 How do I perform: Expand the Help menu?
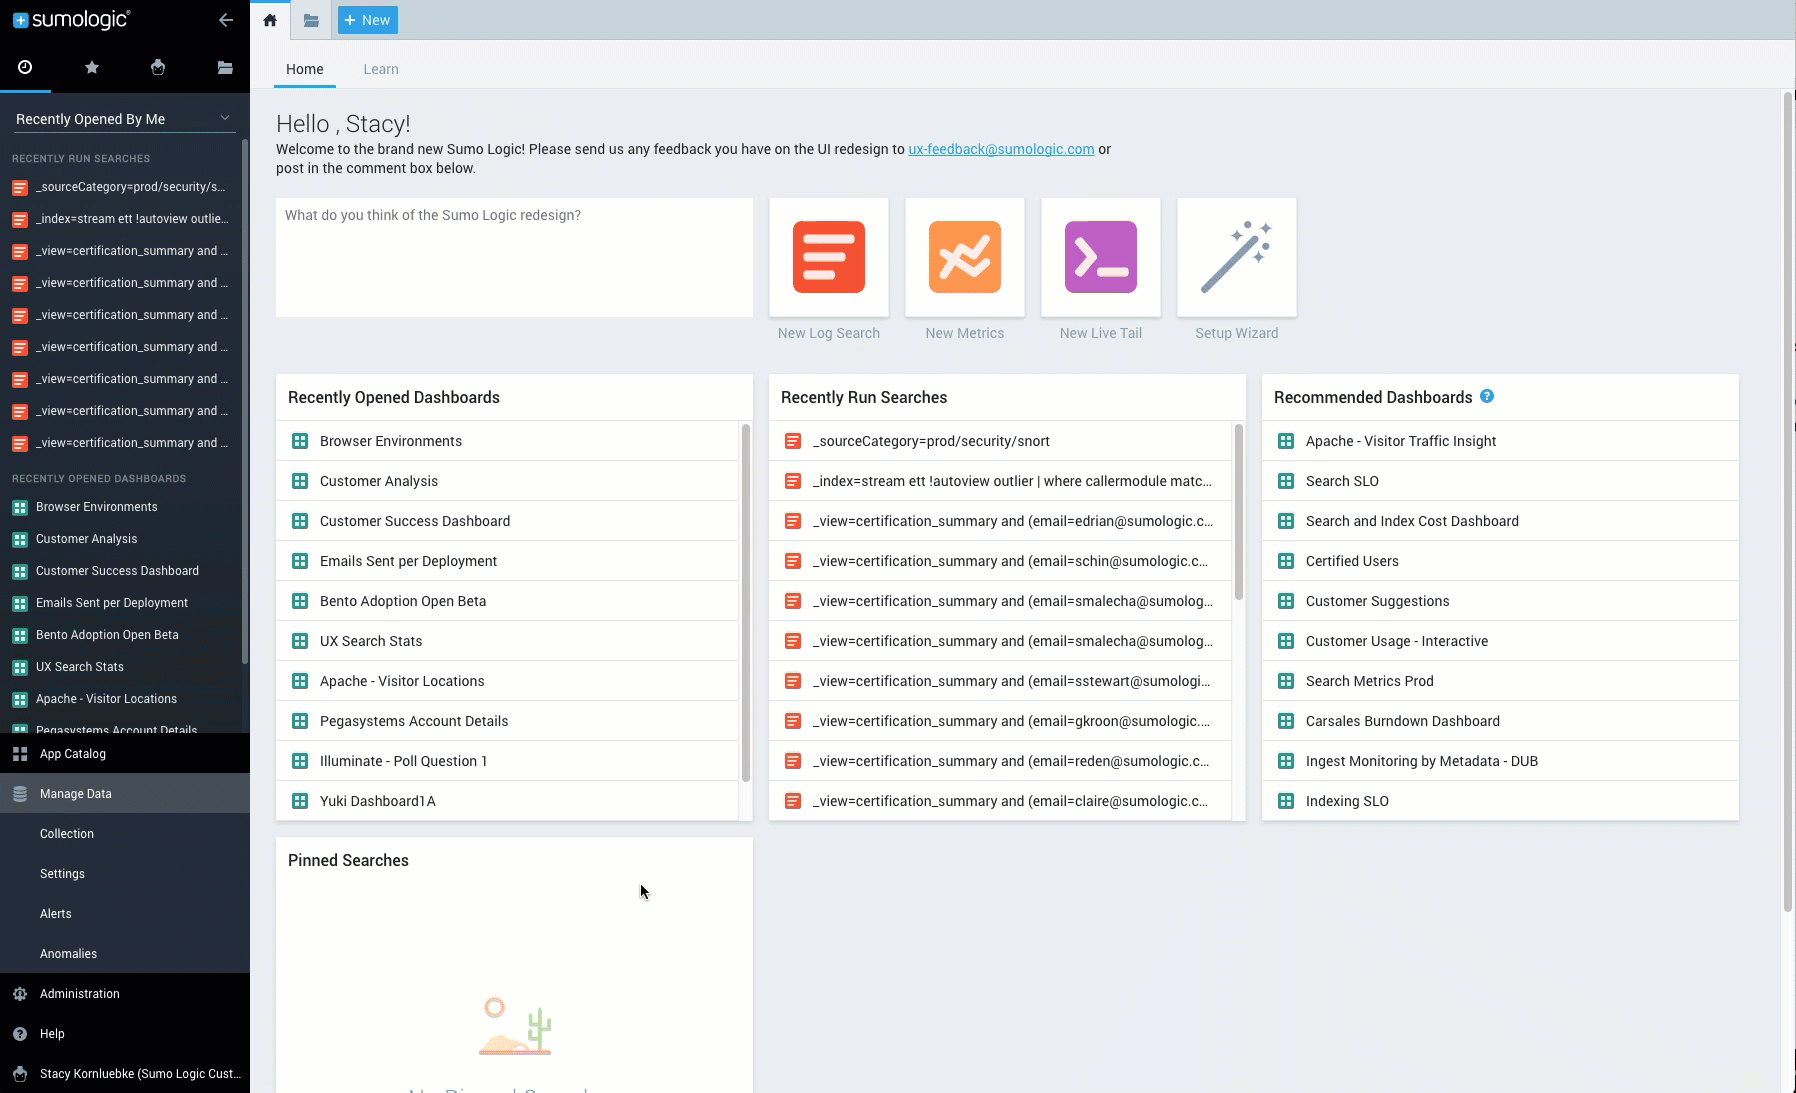52,1033
